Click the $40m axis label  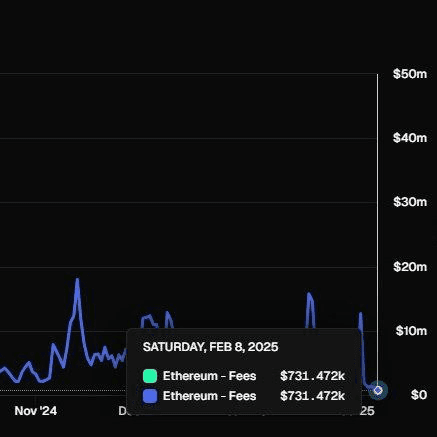(410, 138)
